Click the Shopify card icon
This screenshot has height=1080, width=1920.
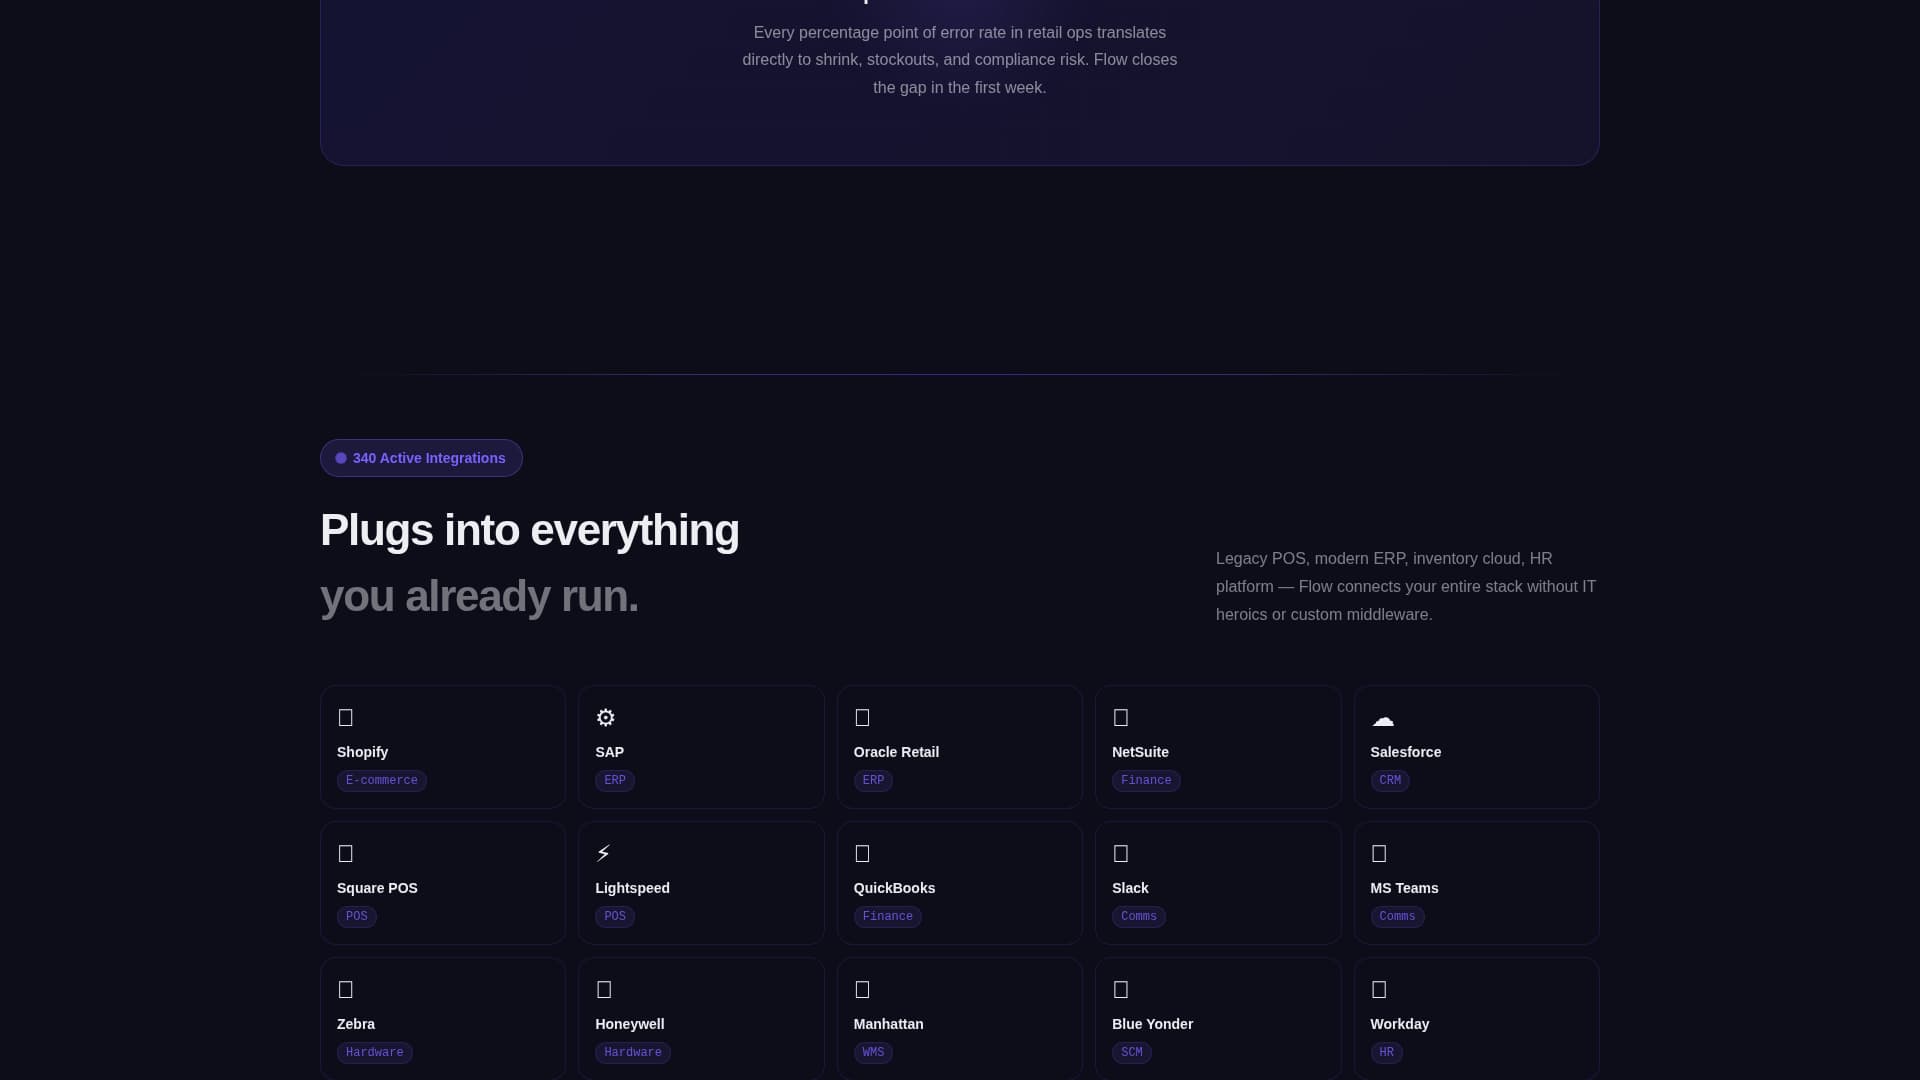pyautogui.click(x=346, y=718)
